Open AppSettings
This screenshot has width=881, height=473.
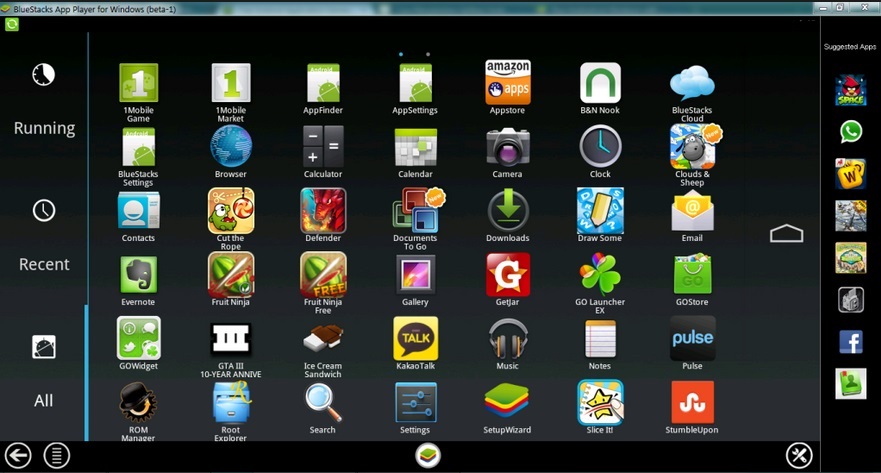point(415,83)
